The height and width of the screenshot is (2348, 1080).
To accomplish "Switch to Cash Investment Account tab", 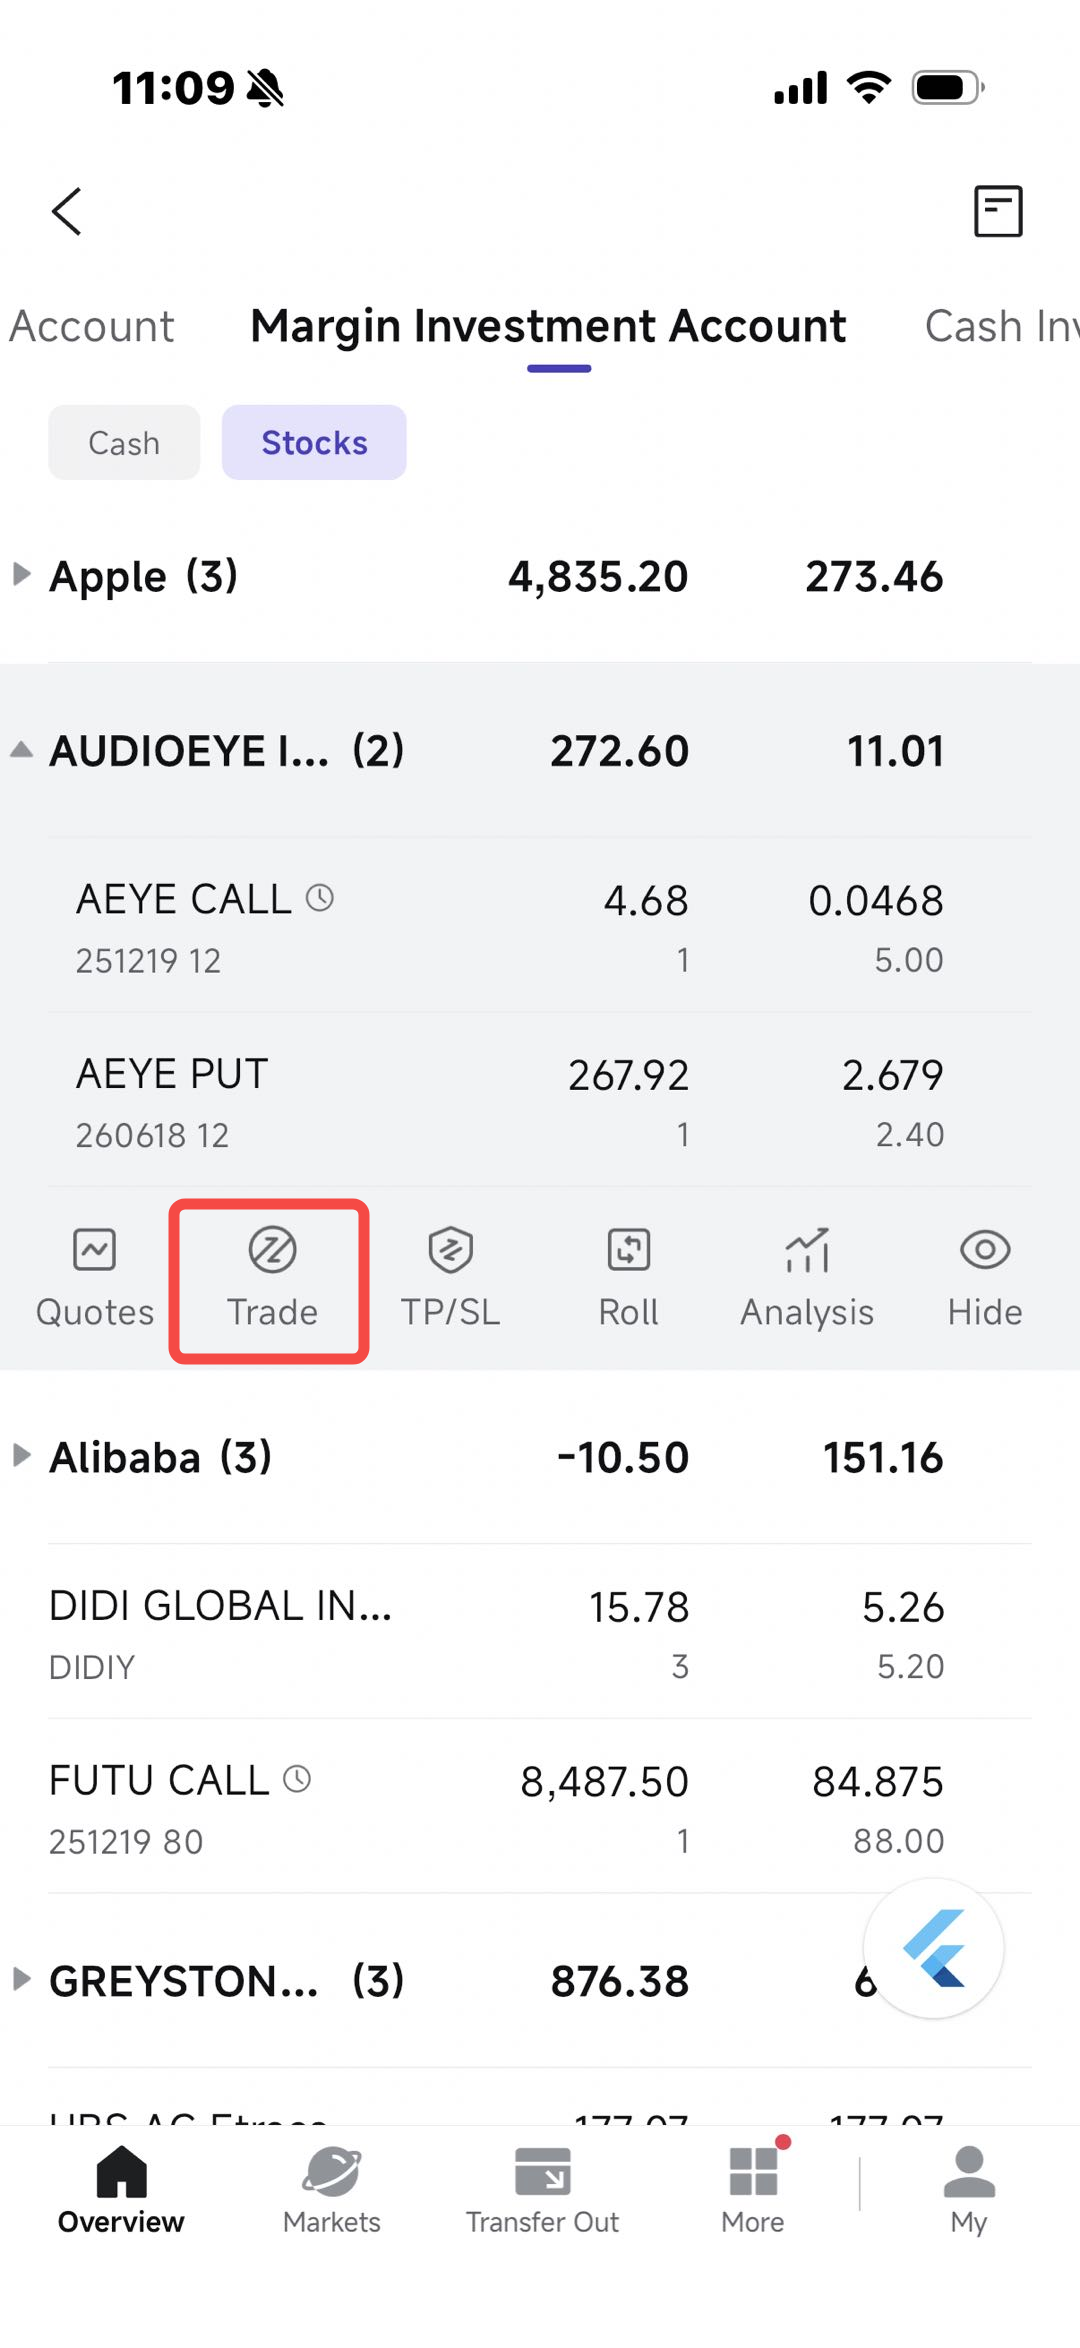I will [x=1000, y=326].
